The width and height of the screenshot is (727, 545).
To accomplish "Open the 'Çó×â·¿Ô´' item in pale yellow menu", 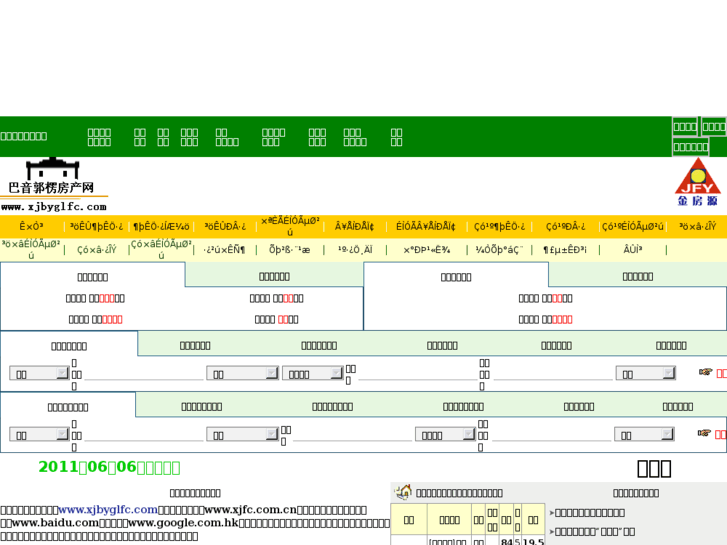I will (96, 250).
